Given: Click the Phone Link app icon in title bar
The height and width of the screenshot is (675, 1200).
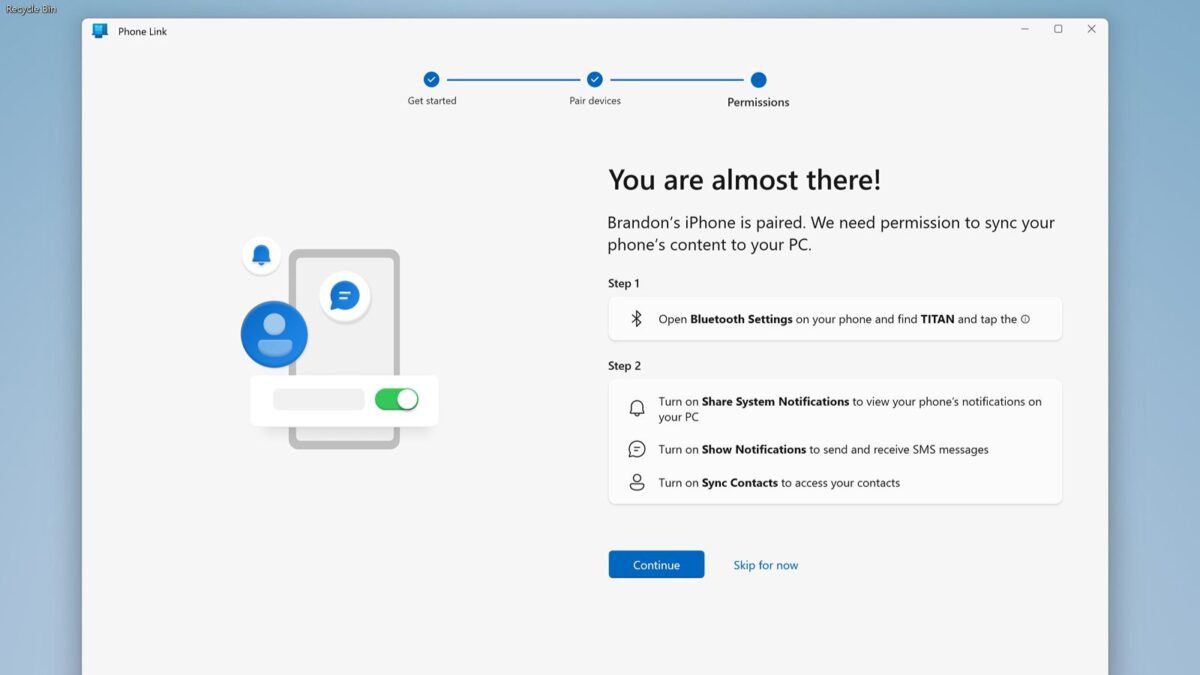Looking at the screenshot, I should [x=100, y=31].
